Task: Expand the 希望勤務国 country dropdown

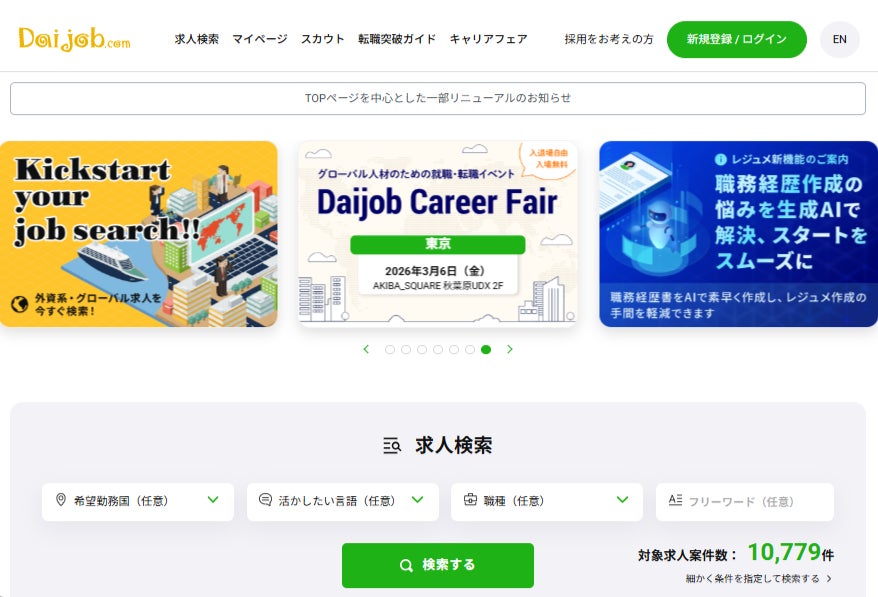Action: pyautogui.click(x=138, y=502)
